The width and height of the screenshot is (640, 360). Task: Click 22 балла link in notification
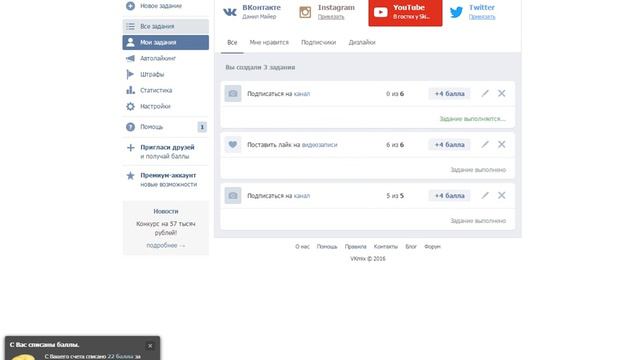[x=120, y=356]
